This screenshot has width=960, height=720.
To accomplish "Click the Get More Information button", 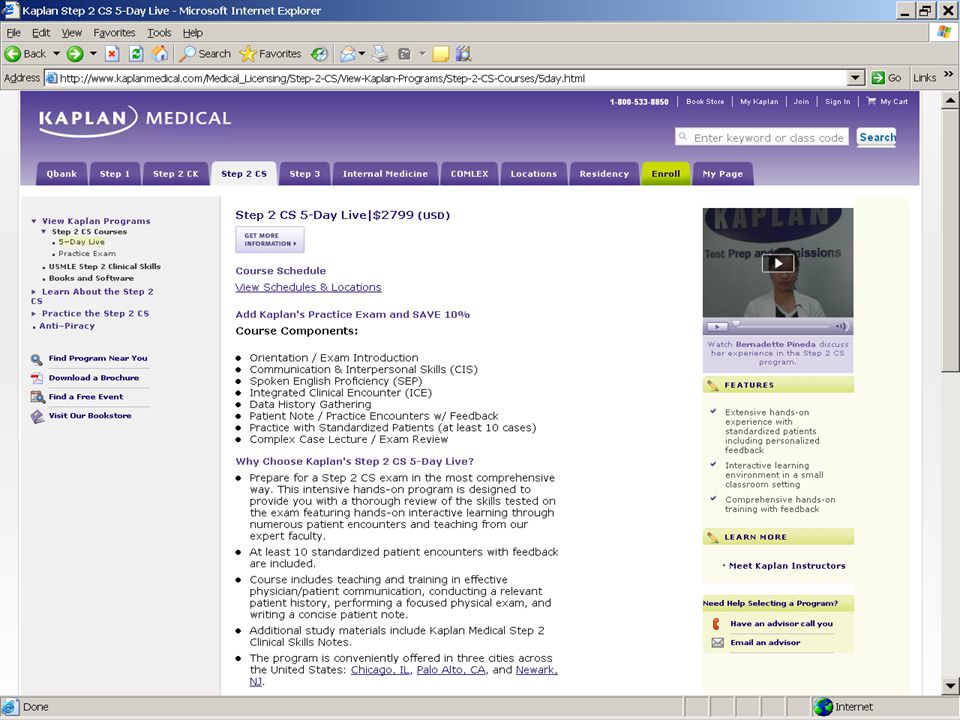I will point(270,239).
